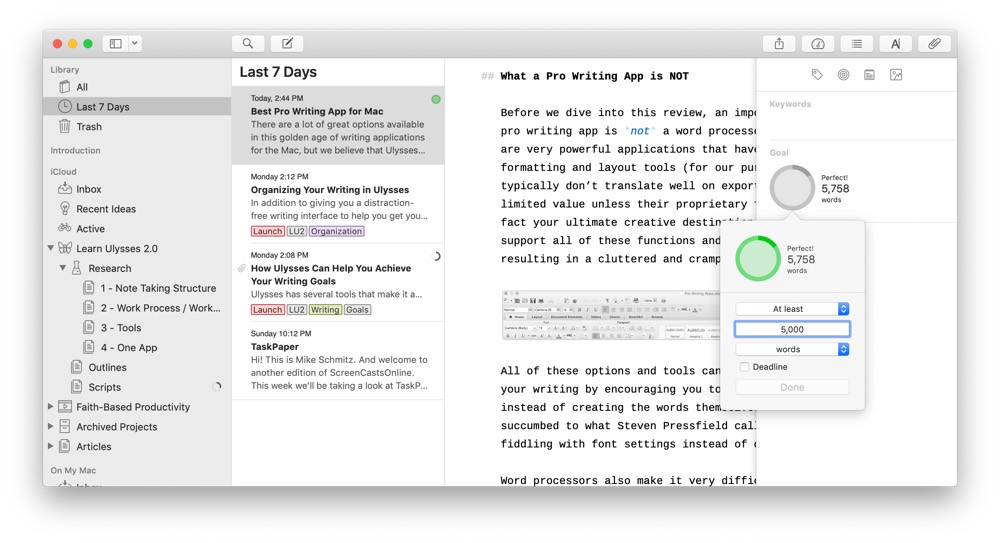Select the keywords tag icon

(817, 75)
